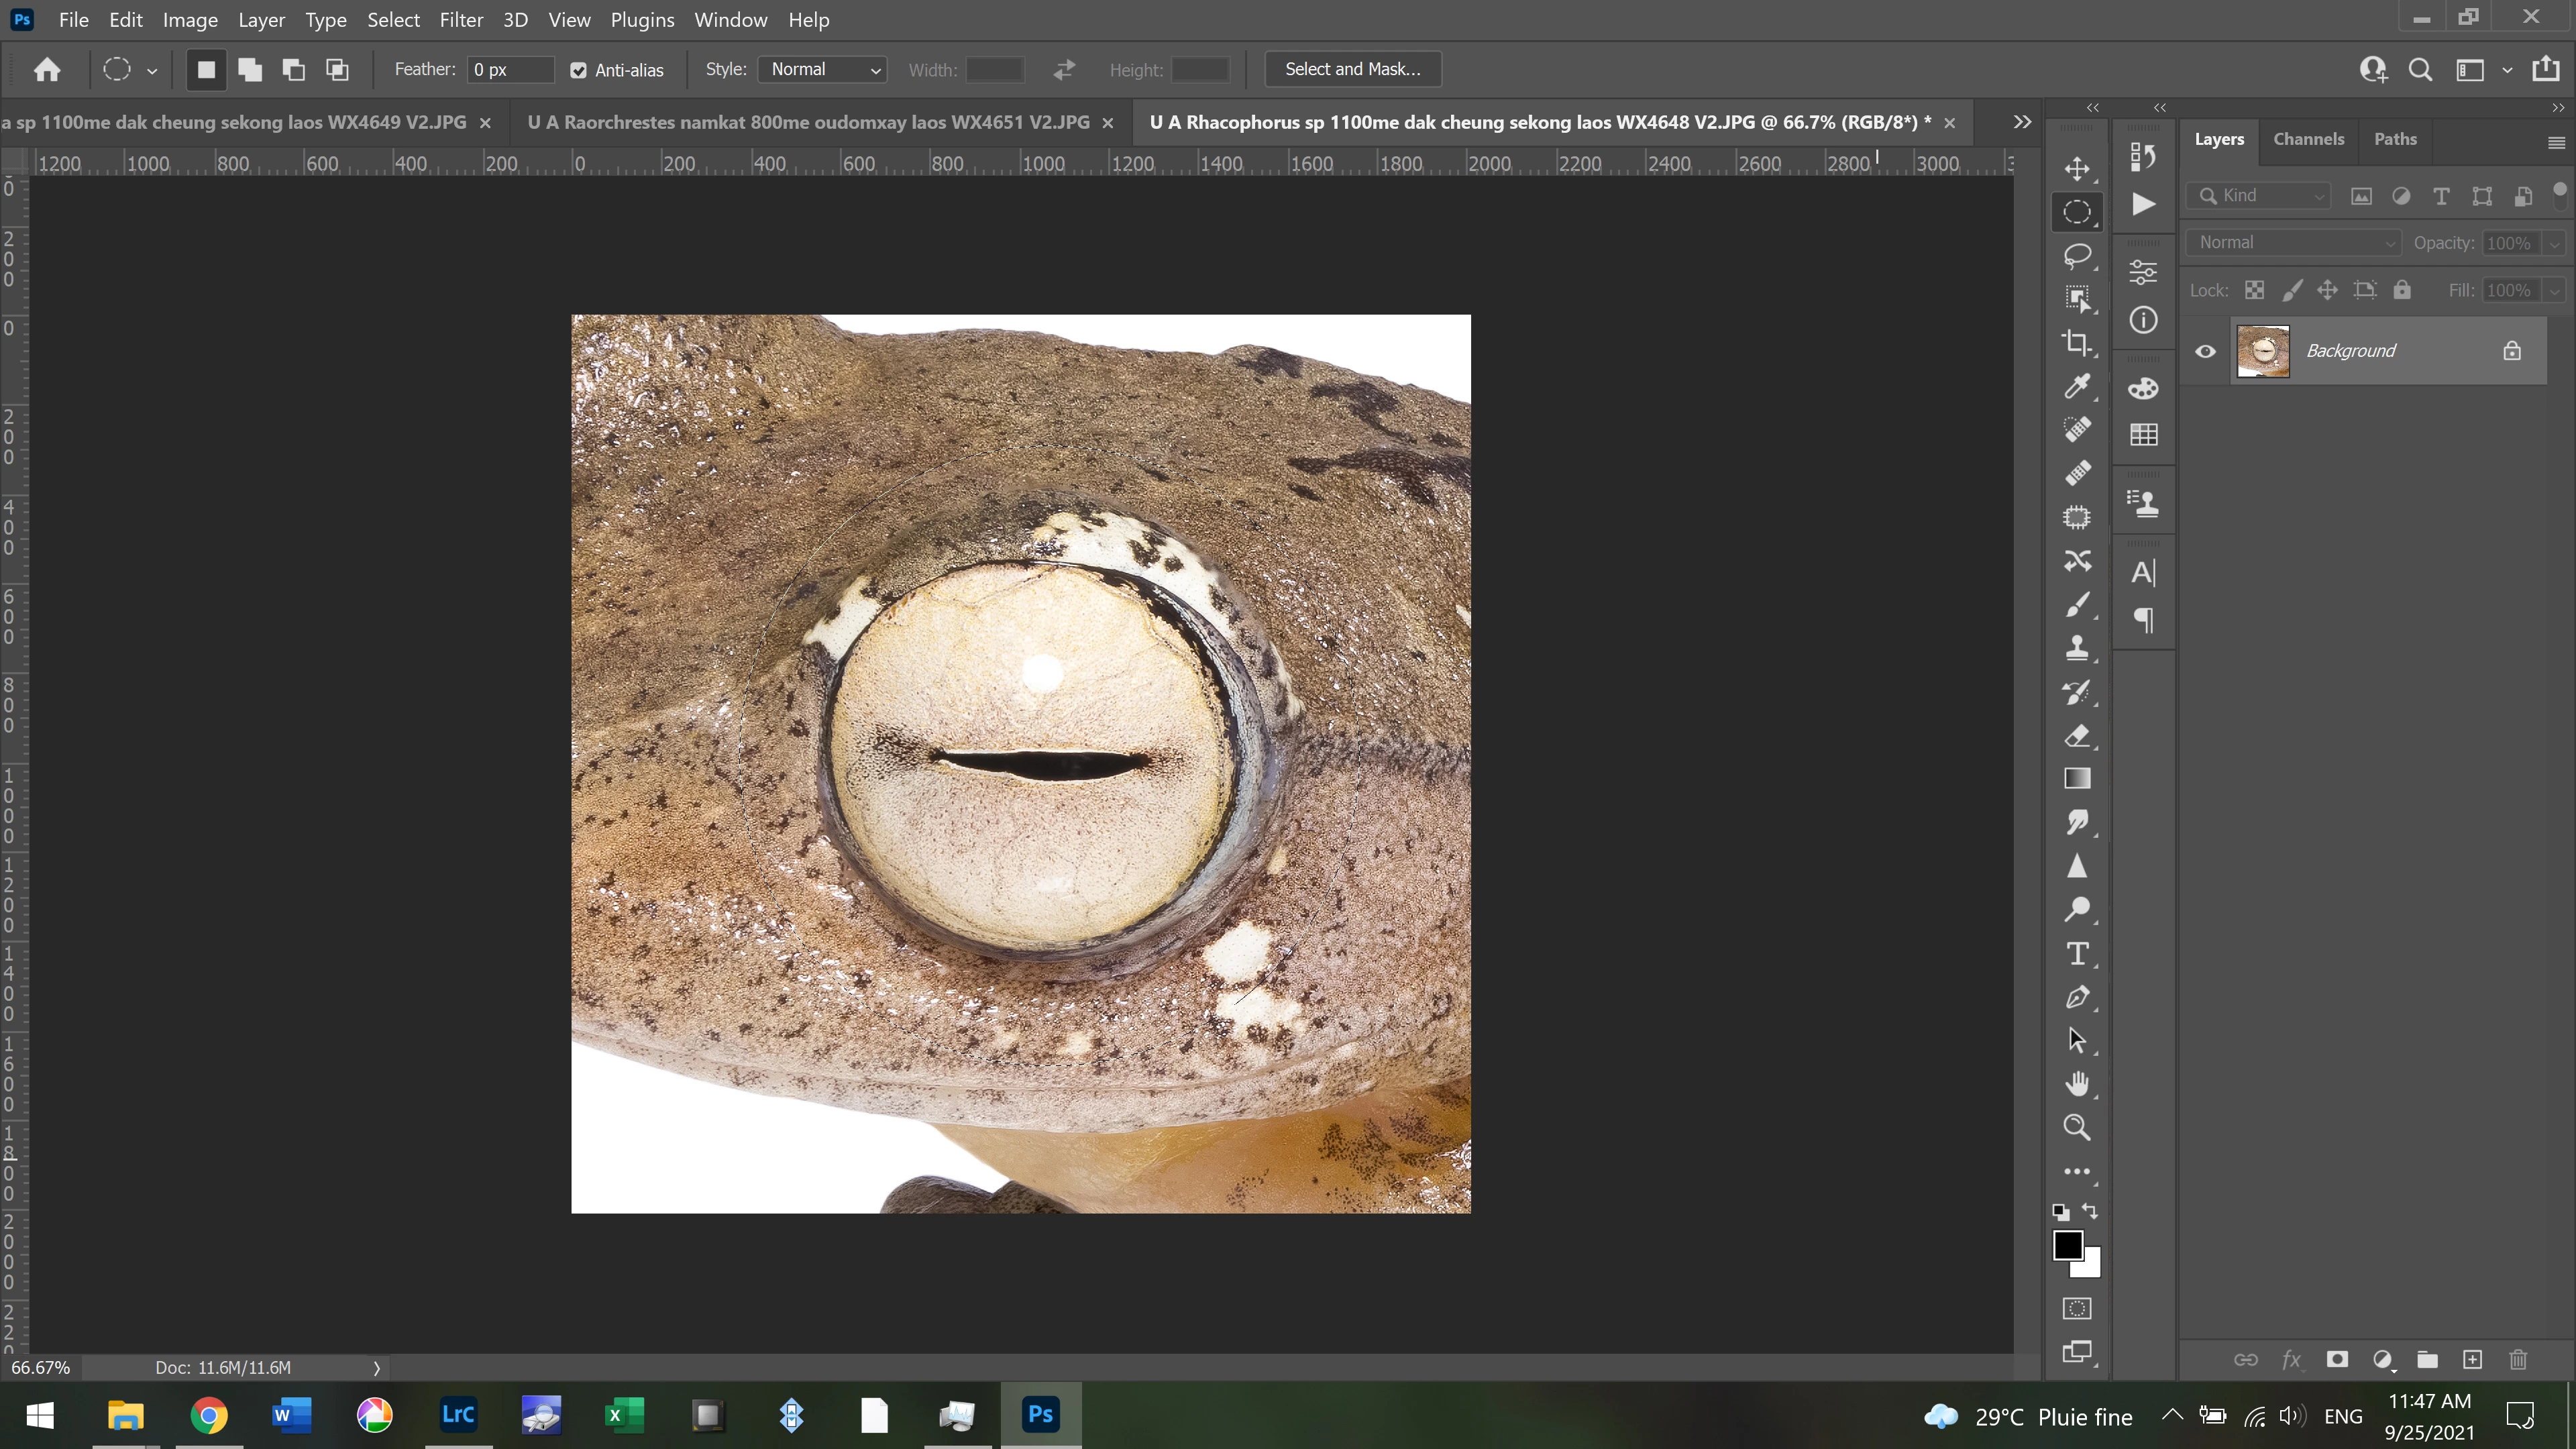Open the Filter menu

click(461, 20)
